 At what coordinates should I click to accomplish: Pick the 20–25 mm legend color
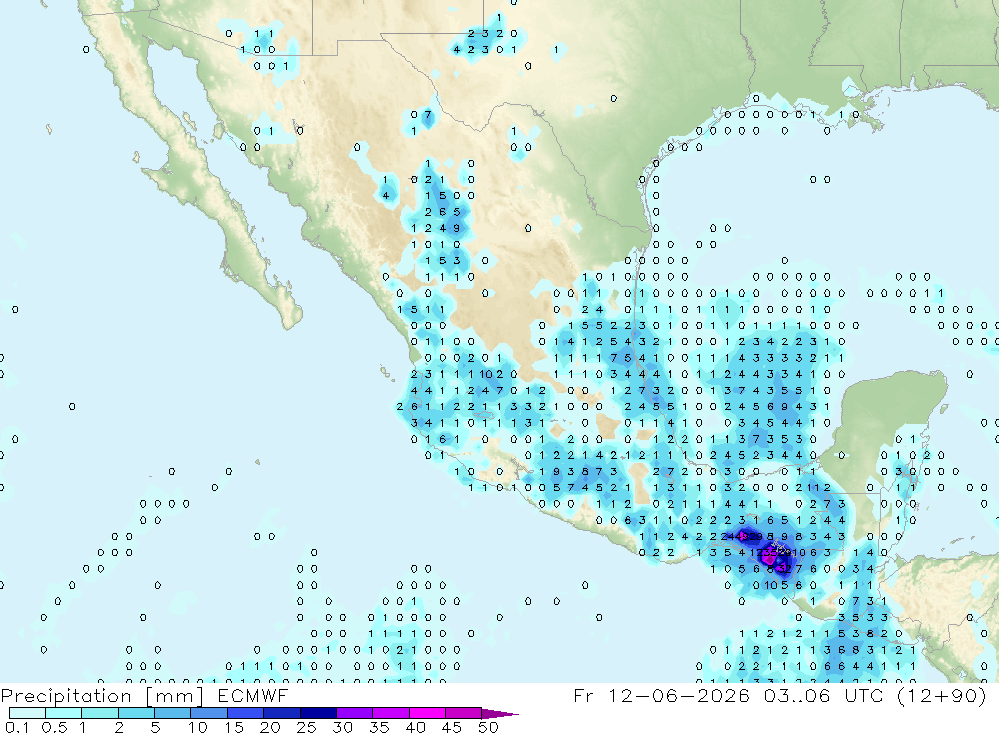pyautogui.click(x=281, y=713)
